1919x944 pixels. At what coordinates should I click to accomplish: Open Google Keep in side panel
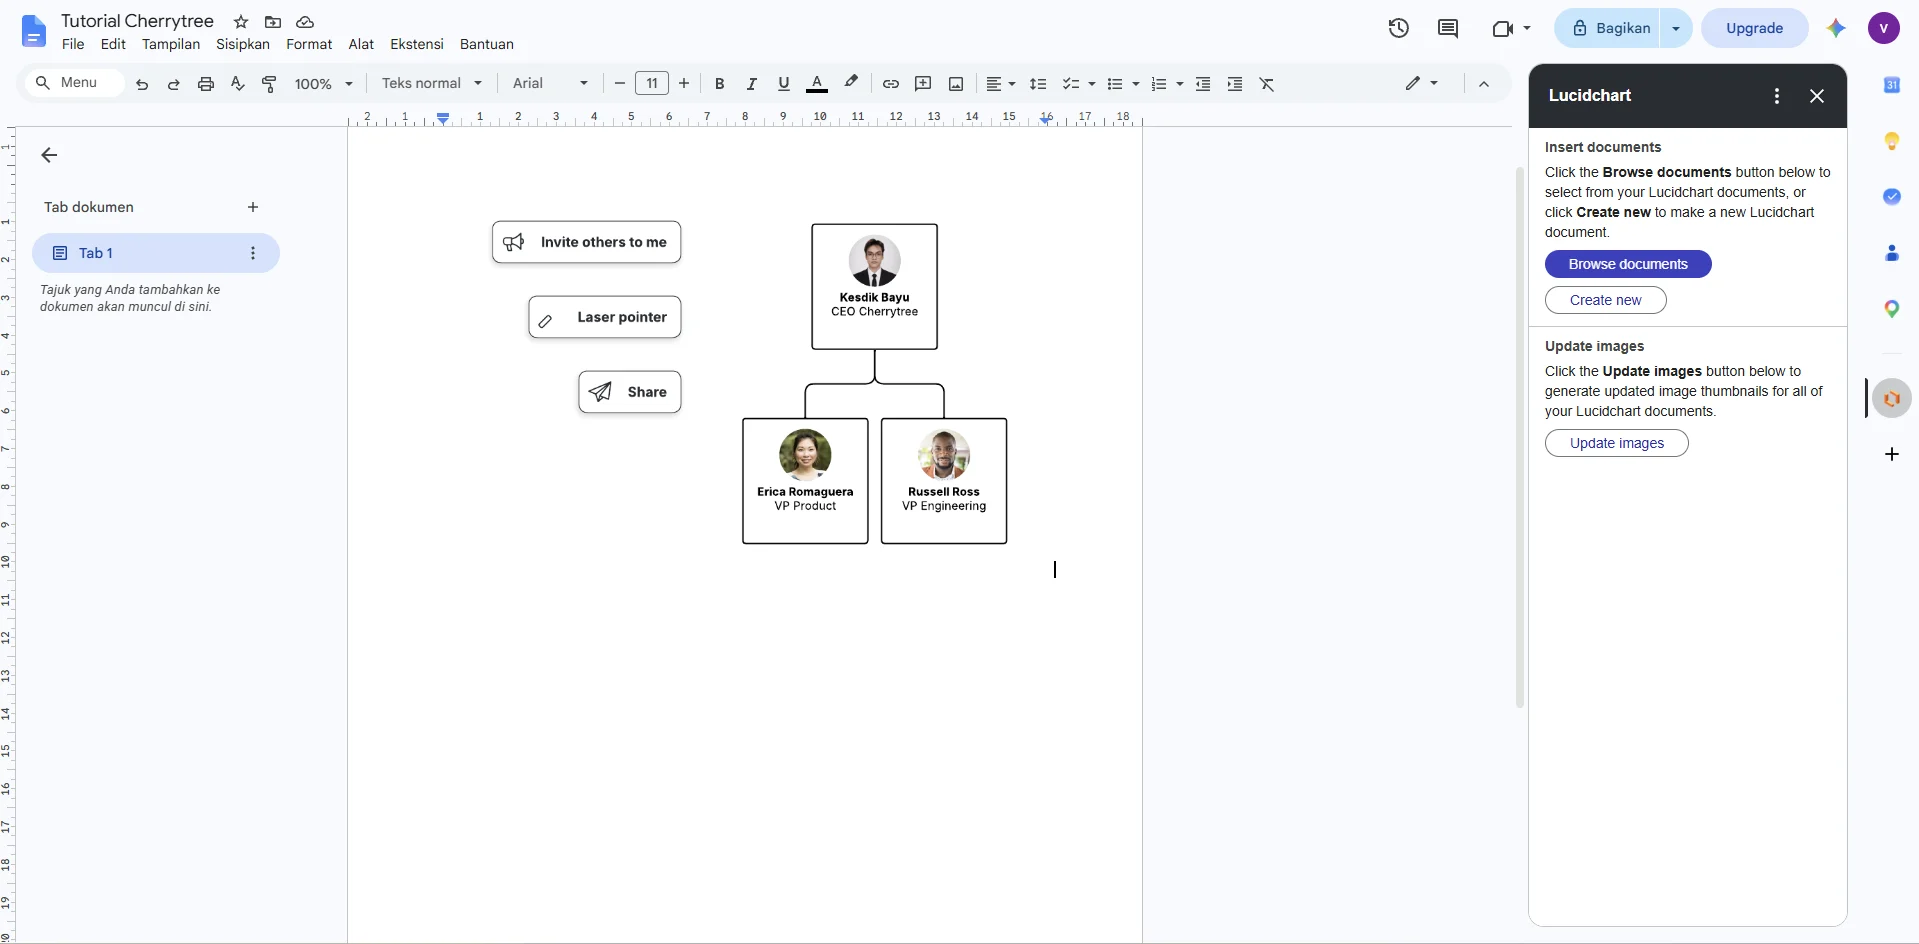click(x=1892, y=141)
